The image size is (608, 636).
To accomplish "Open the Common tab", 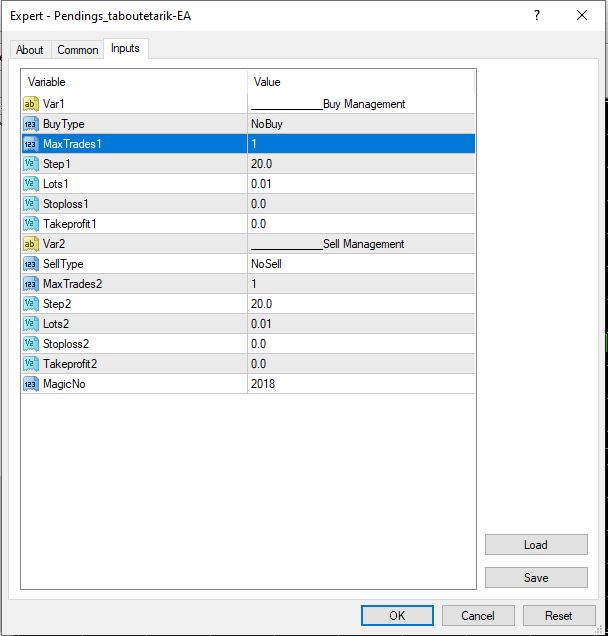I will [x=78, y=50].
